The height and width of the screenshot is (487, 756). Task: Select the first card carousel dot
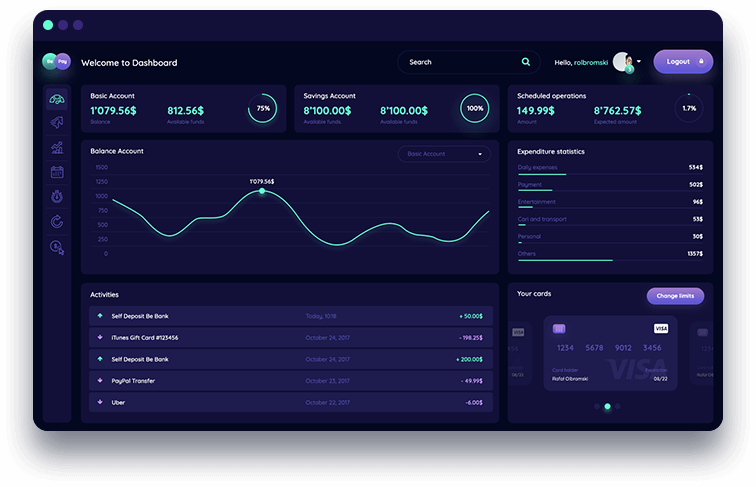(596, 407)
